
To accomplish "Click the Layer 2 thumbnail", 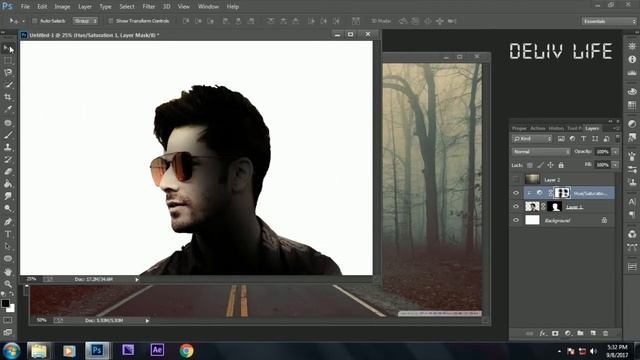I will click(x=532, y=179).
